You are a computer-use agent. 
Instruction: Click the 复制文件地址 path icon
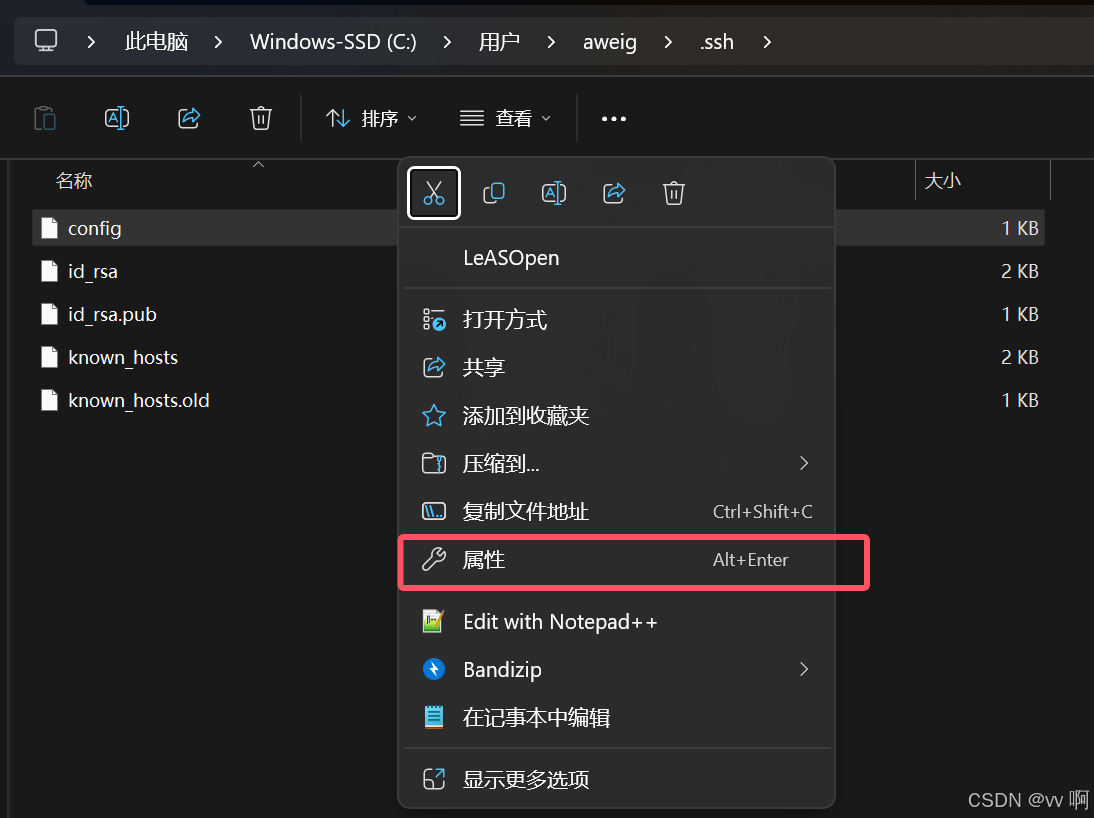pyautogui.click(x=434, y=512)
